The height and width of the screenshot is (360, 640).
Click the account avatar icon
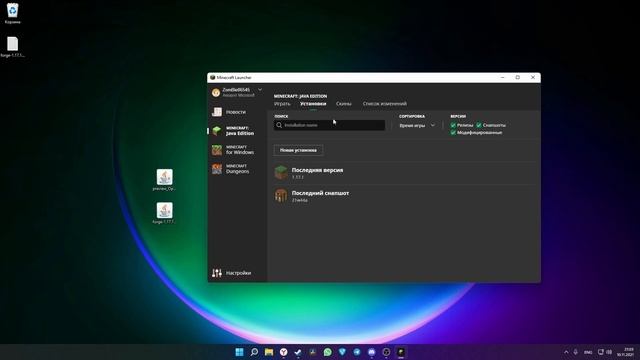[x=216, y=92]
